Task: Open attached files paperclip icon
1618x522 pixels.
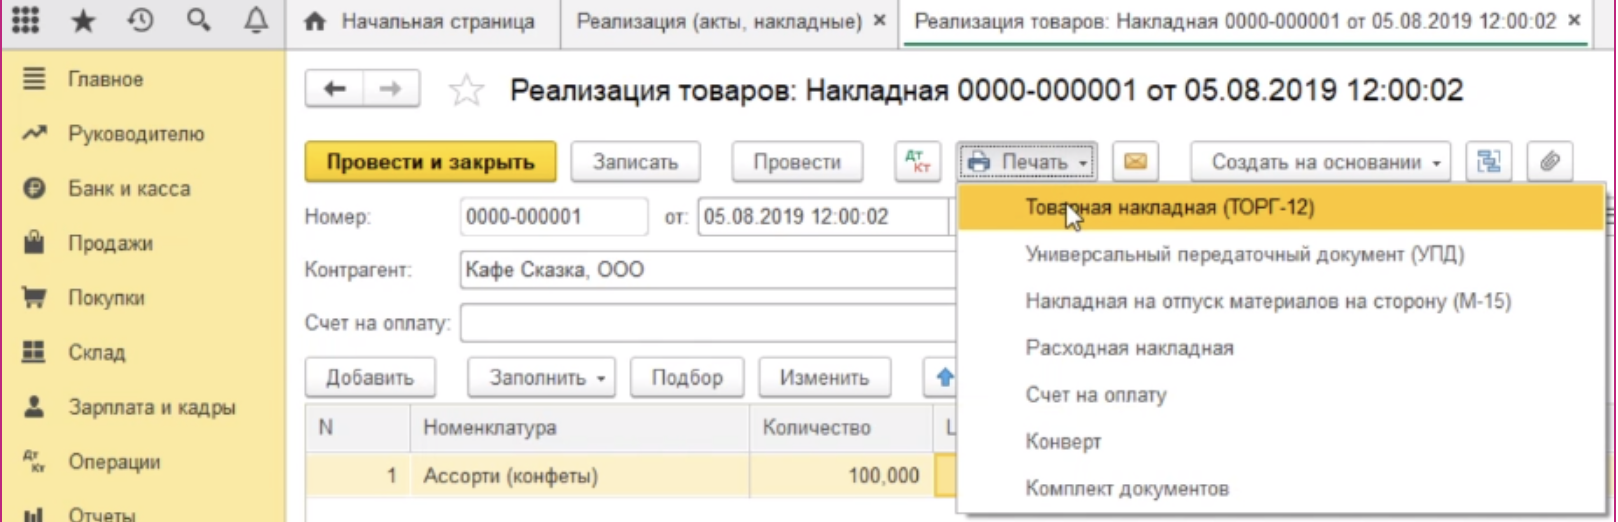Action: pyautogui.click(x=1549, y=162)
